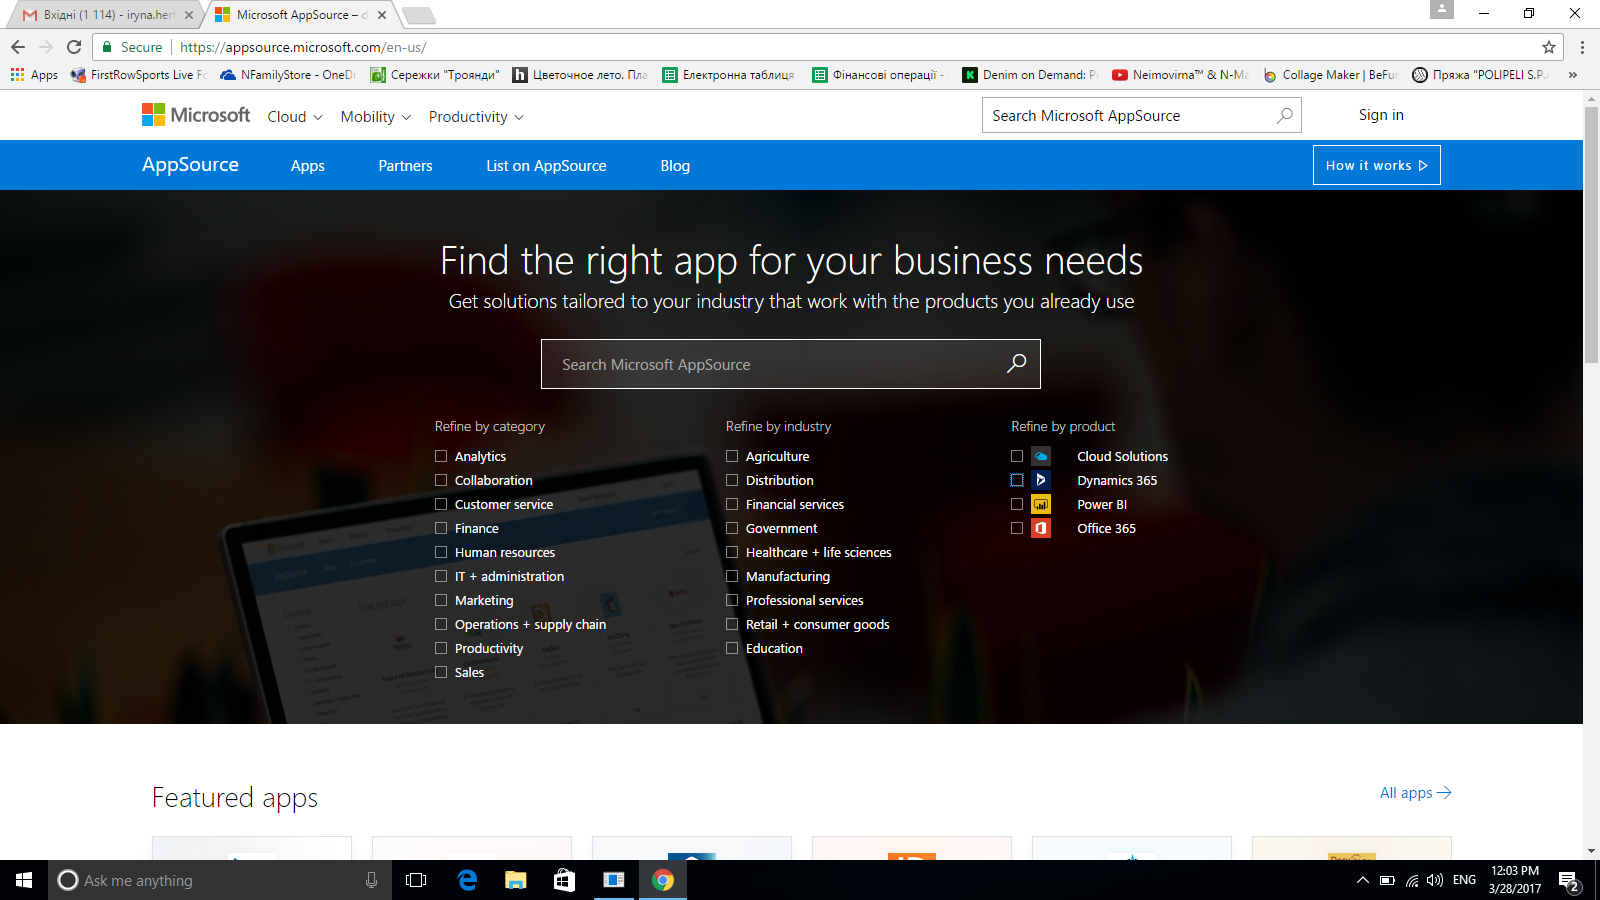Bookmark this page with the star icon
The width and height of the screenshot is (1600, 900).
[x=1549, y=47]
